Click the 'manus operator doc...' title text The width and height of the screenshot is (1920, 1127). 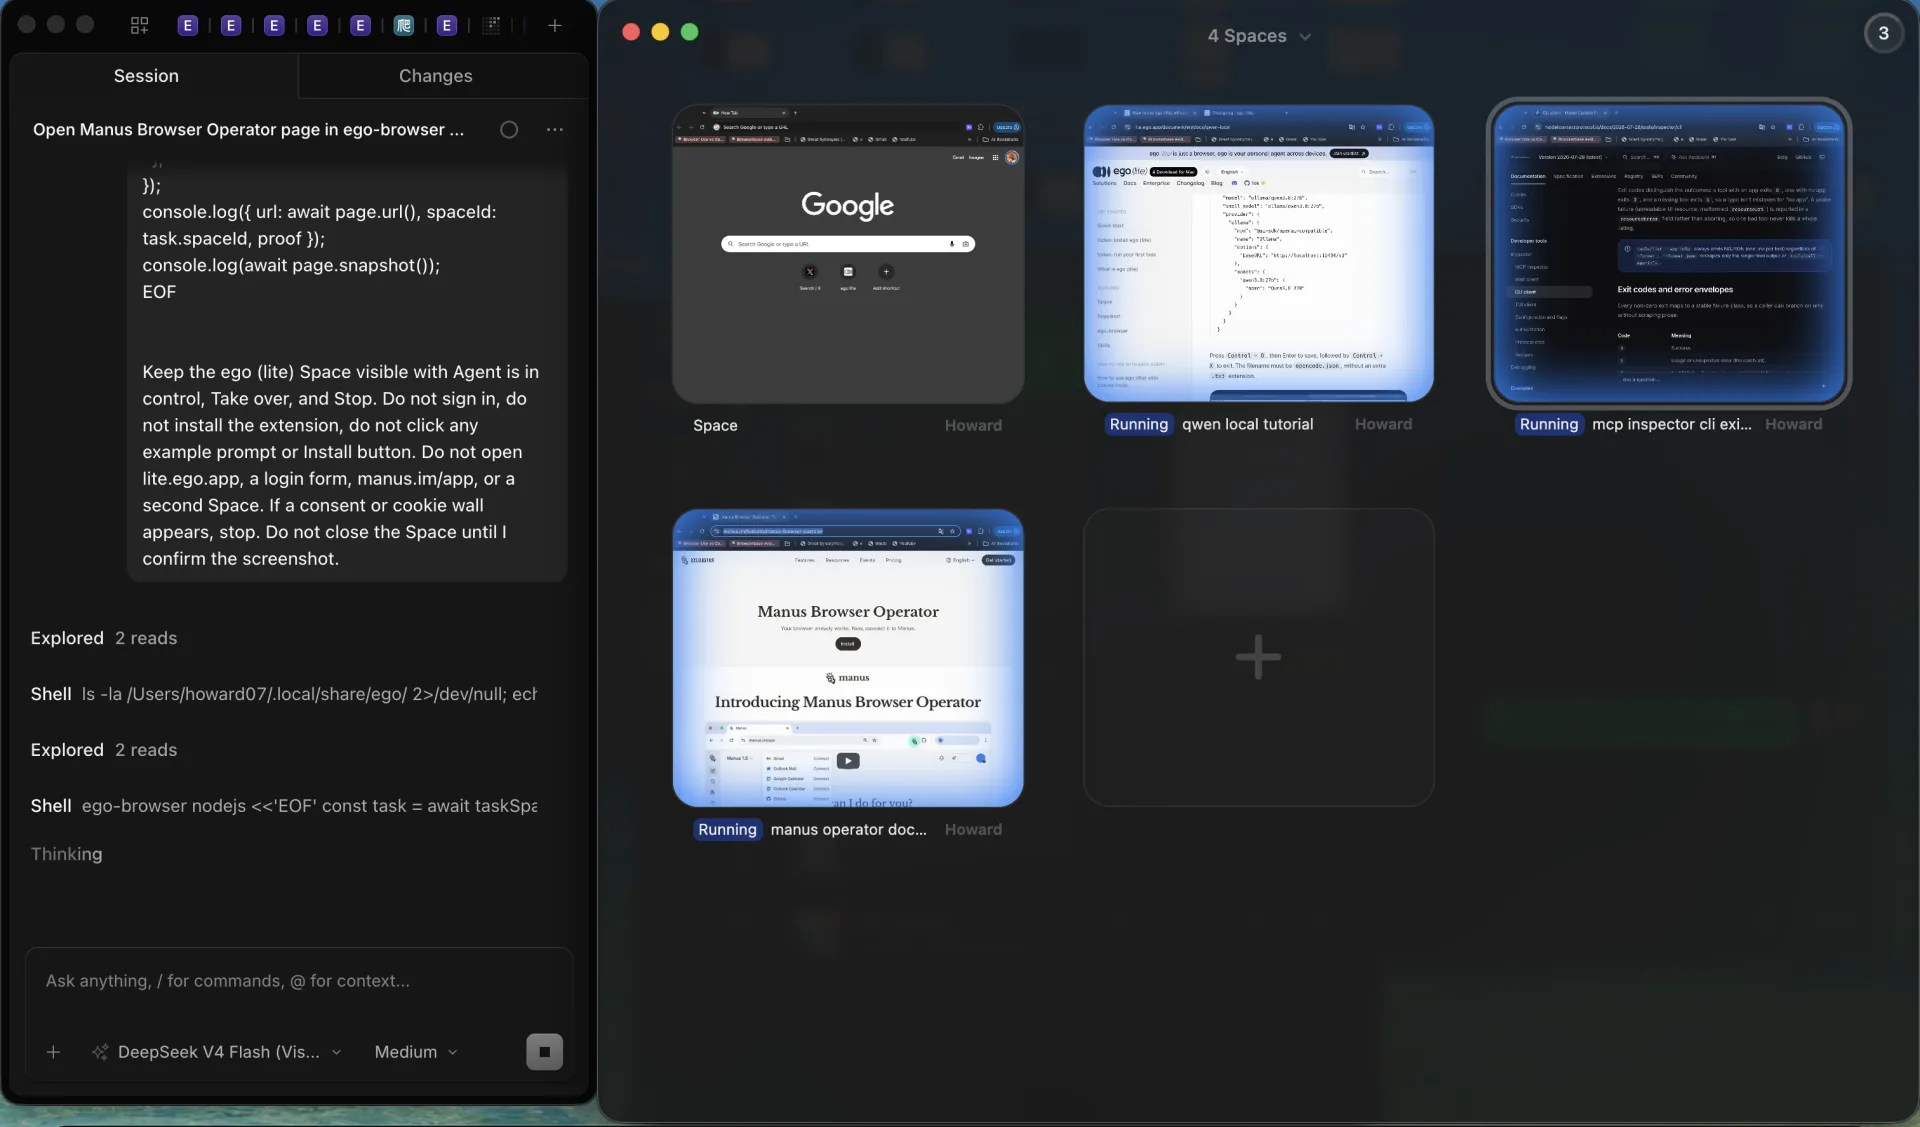[x=849, y=829]
